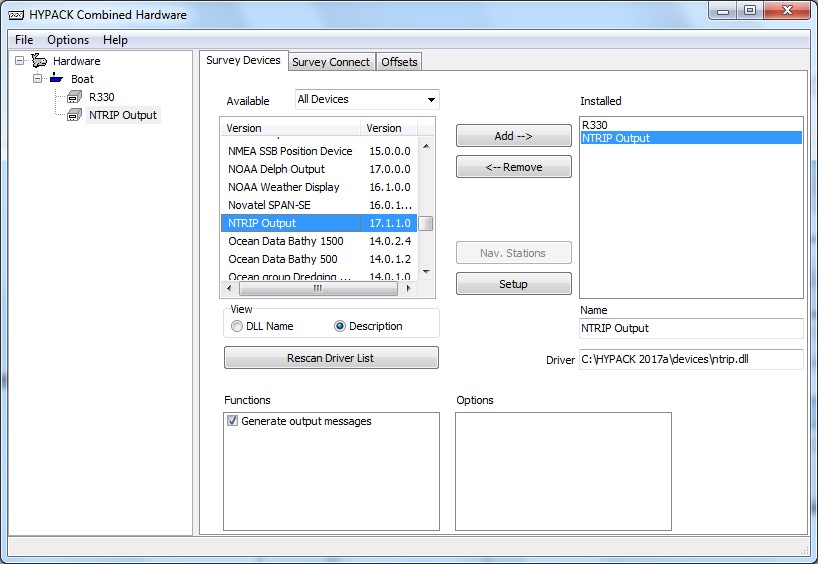Click the Boat icon in the tree

[x=56, y=79]
